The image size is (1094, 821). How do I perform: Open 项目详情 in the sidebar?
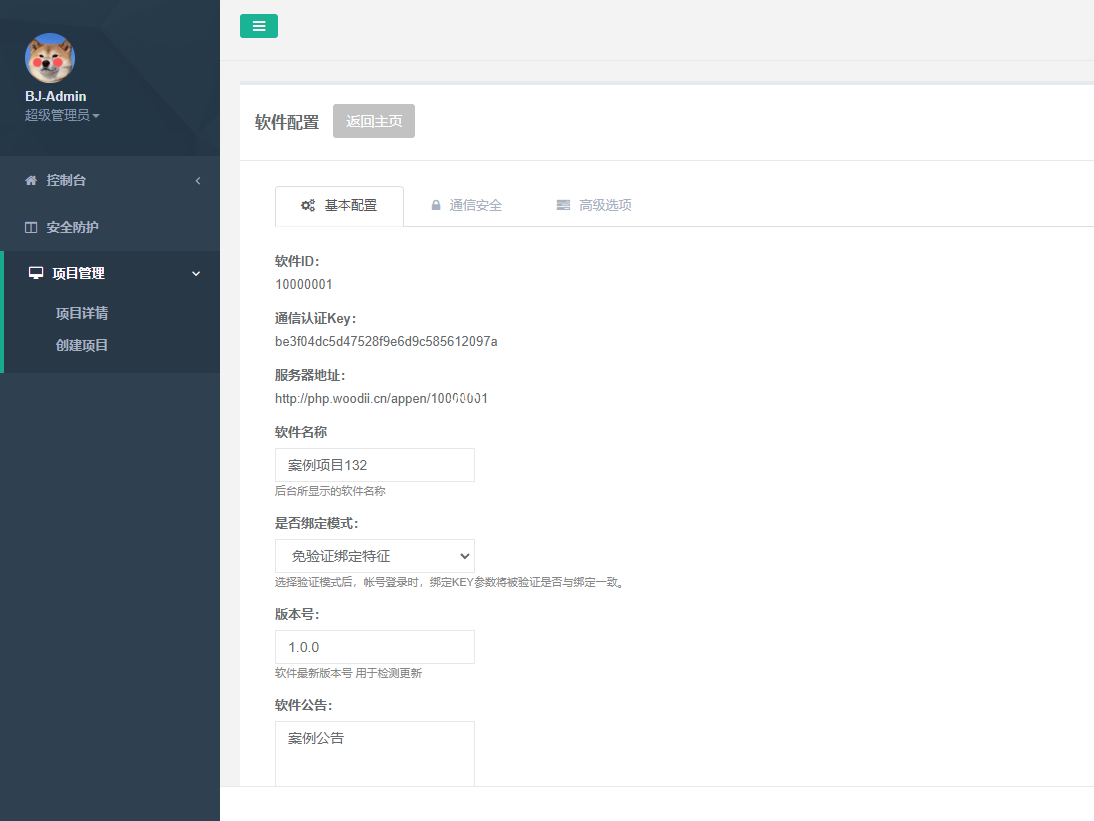[x=82, y=313]
